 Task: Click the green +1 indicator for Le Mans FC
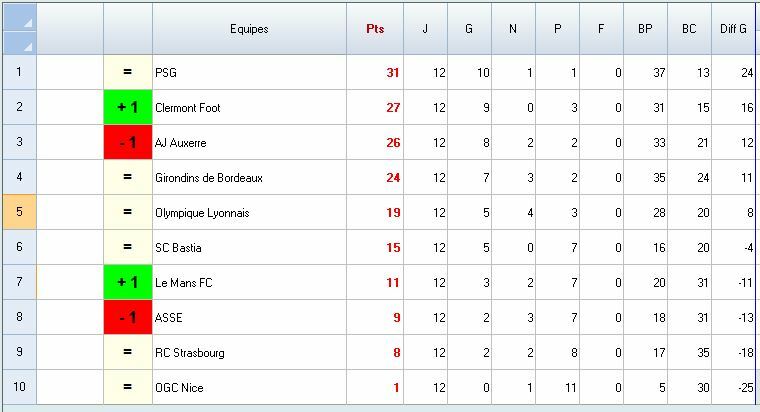pos(128,282)
